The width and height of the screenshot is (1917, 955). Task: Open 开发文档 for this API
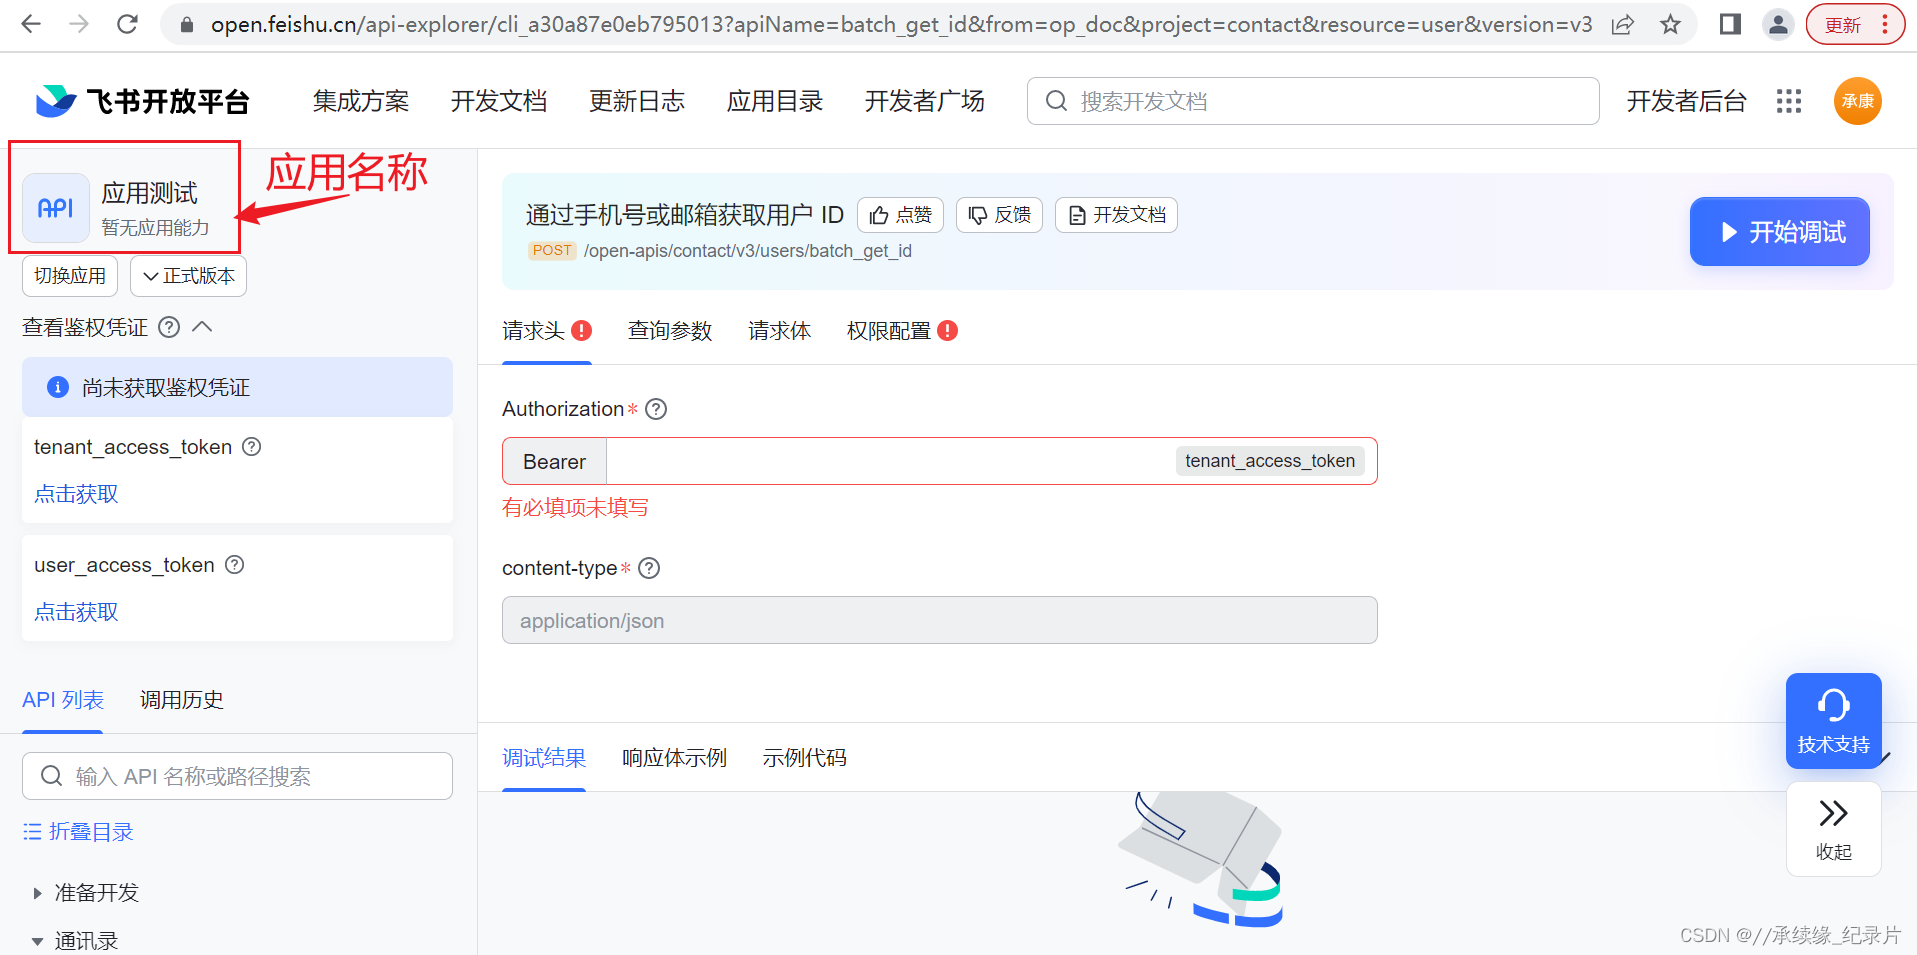coord(1116,215)
